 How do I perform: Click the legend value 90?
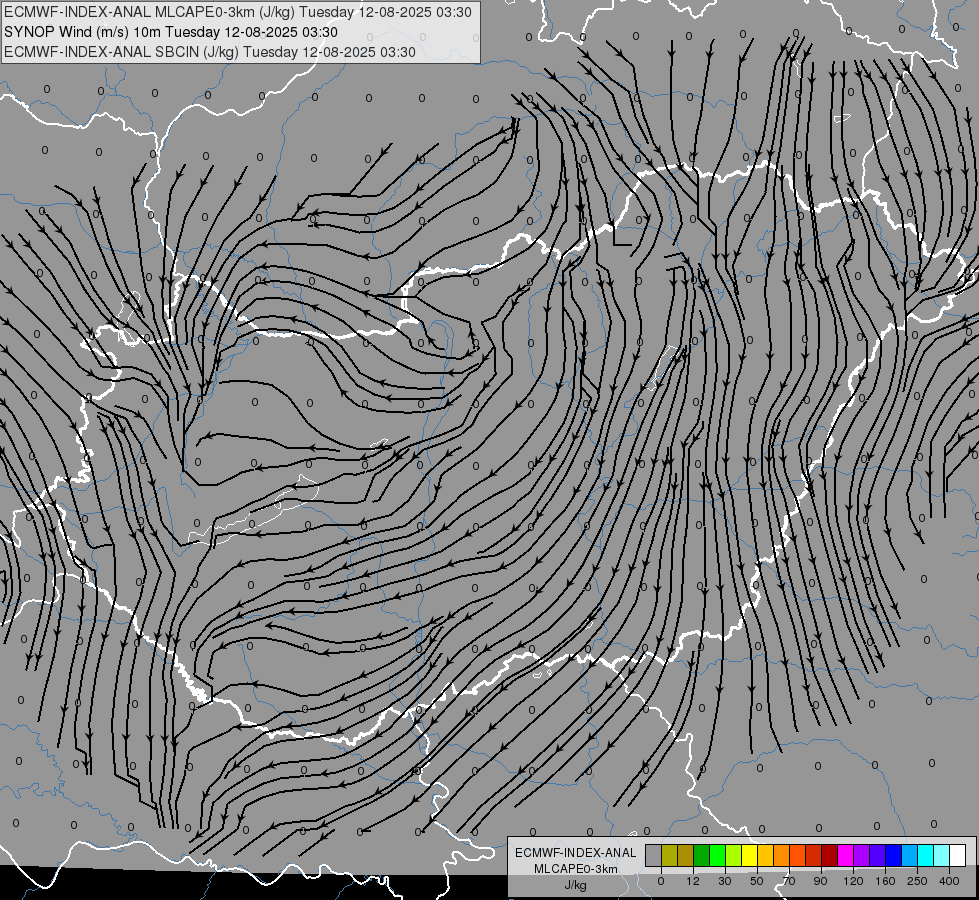[820, 881]
